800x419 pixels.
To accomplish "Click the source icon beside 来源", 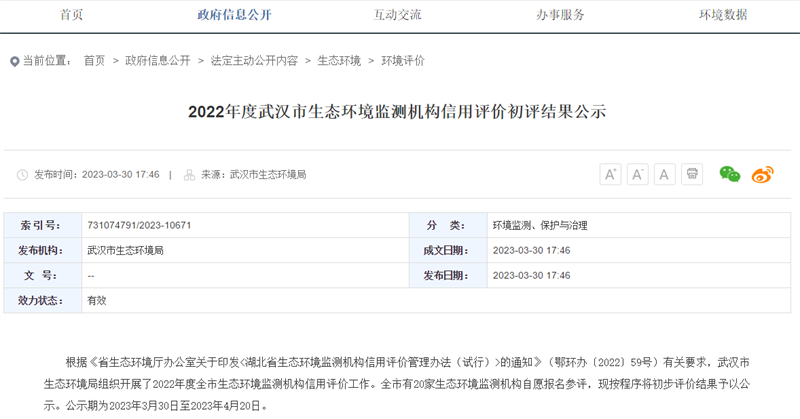I will click(x=189, y=175).
